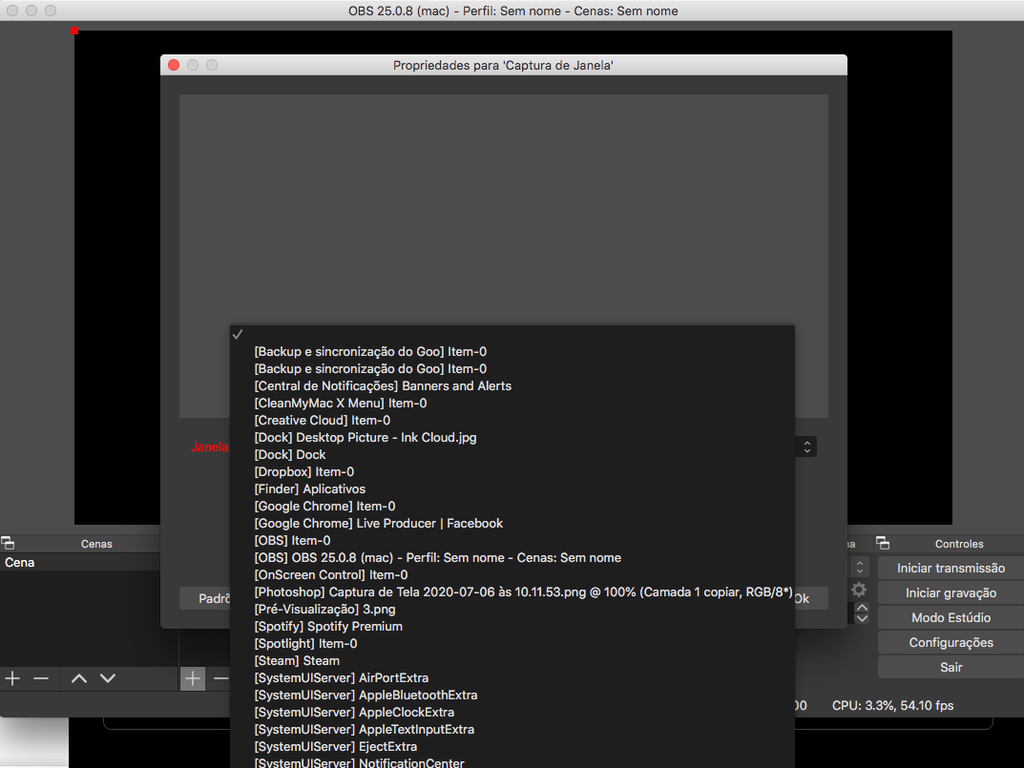Choose Google Chrome Item-0 entry
This screenshot has width=1024, height=768.
(x=512, y=506)
